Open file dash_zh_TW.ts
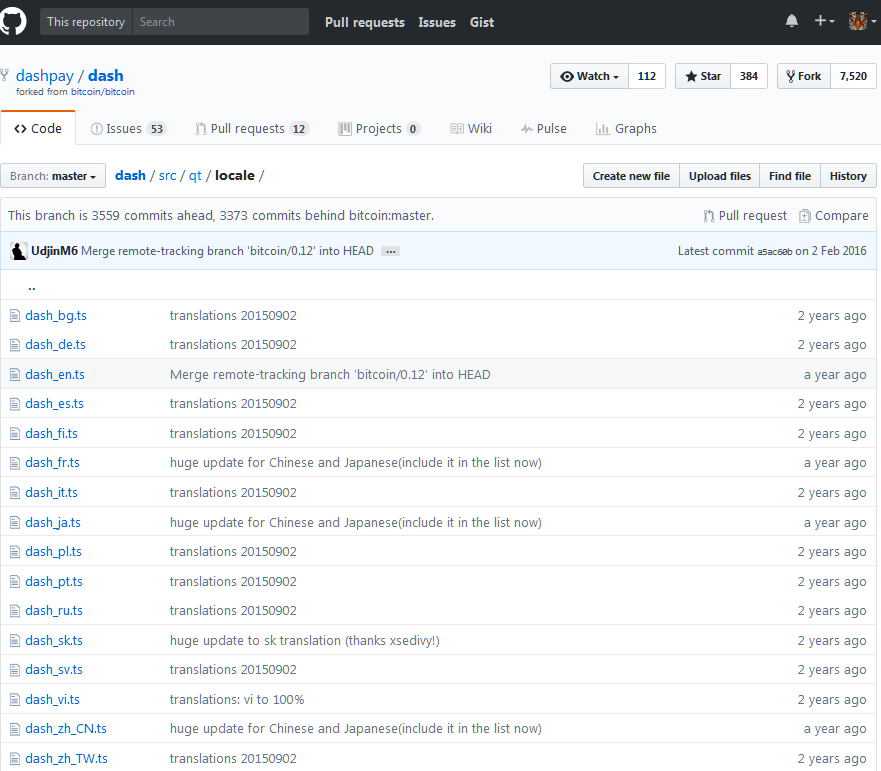 click(66, 759)
